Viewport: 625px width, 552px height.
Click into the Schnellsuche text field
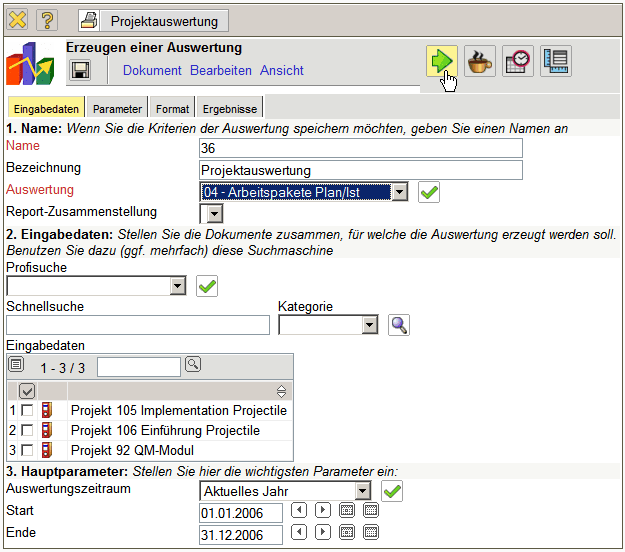138,325
